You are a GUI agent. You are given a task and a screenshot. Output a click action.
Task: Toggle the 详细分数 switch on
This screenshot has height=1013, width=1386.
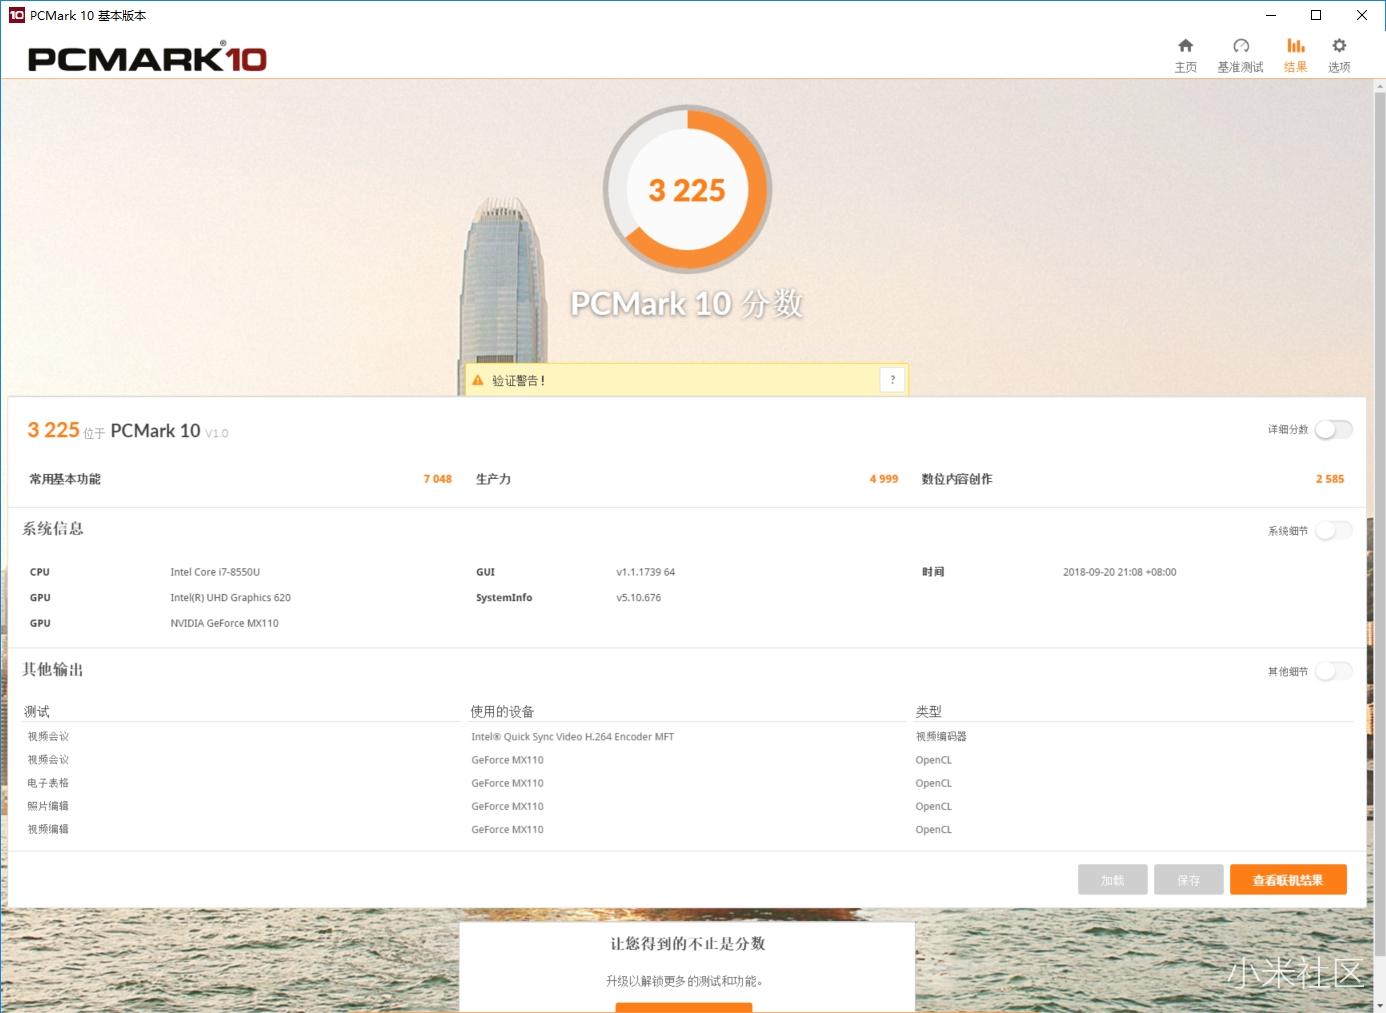coord(1334,429)
